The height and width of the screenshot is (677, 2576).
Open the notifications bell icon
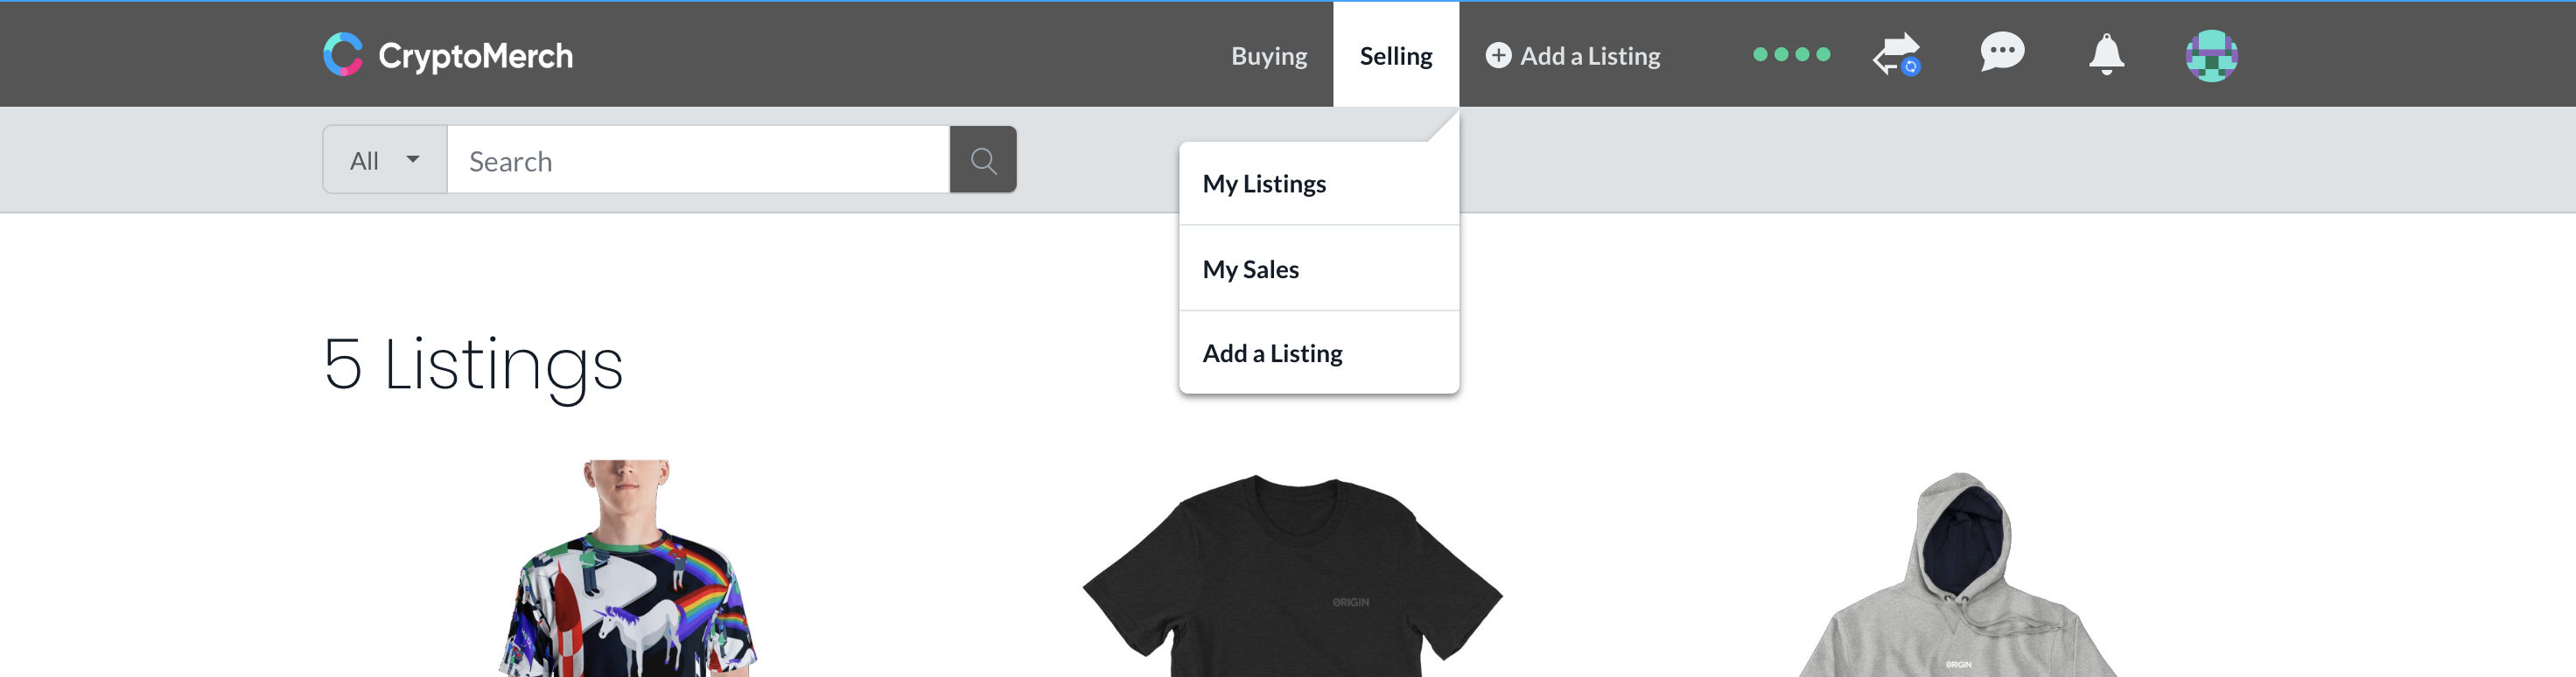(x=2106, y=54)
